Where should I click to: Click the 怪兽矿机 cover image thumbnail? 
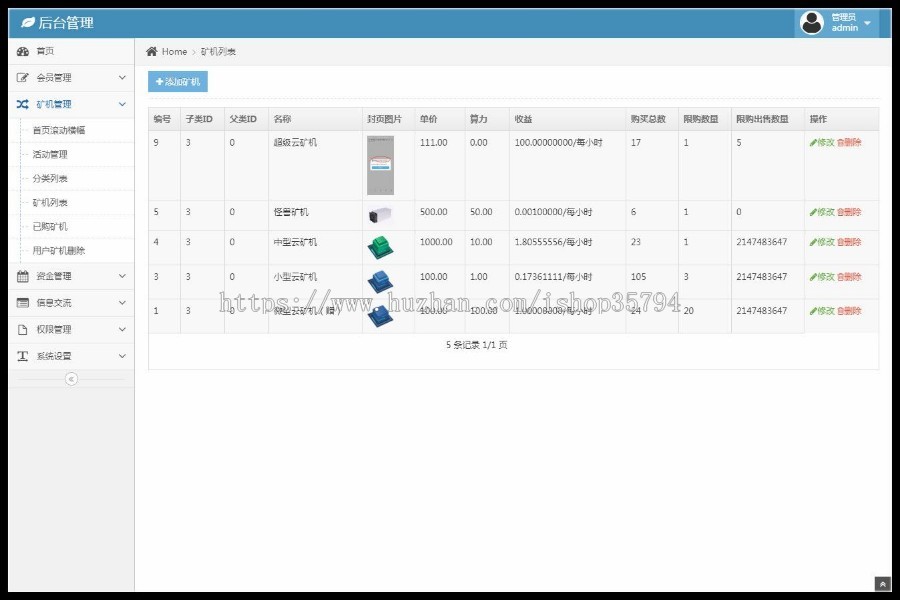[x=382, y=212]
